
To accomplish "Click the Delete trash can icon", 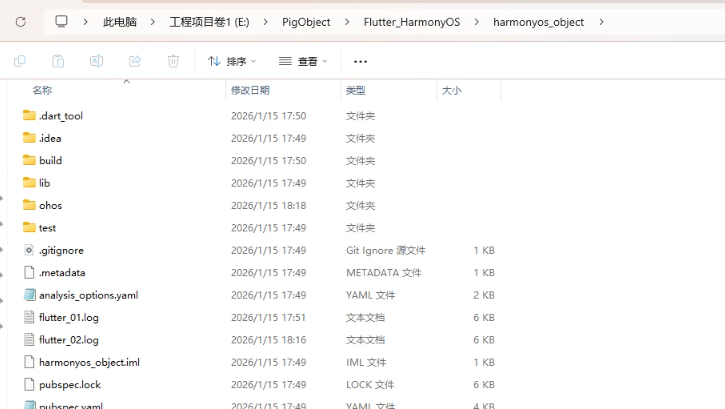I will (x=173, y=61).
